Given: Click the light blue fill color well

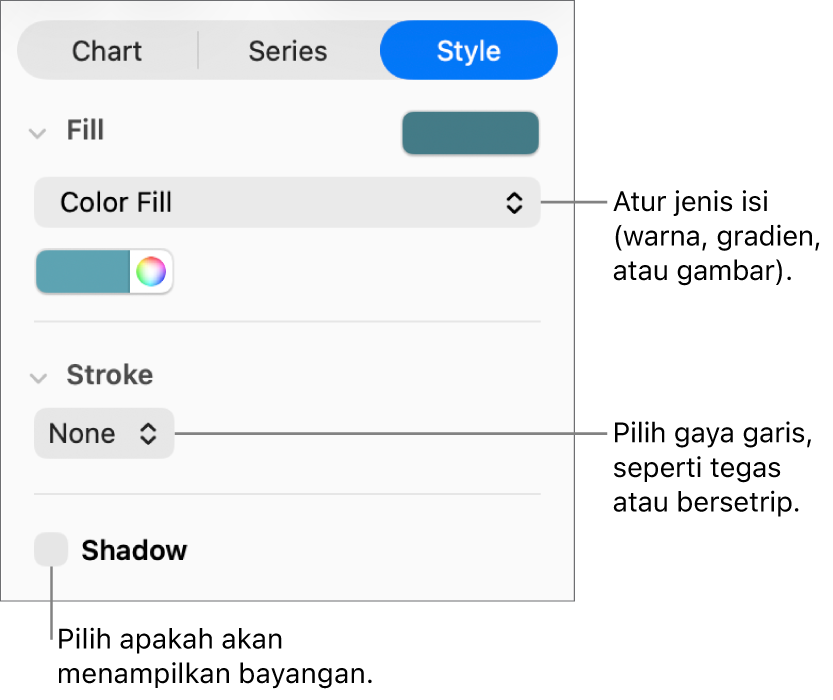Looking at the screenshot, I should 83,272.
